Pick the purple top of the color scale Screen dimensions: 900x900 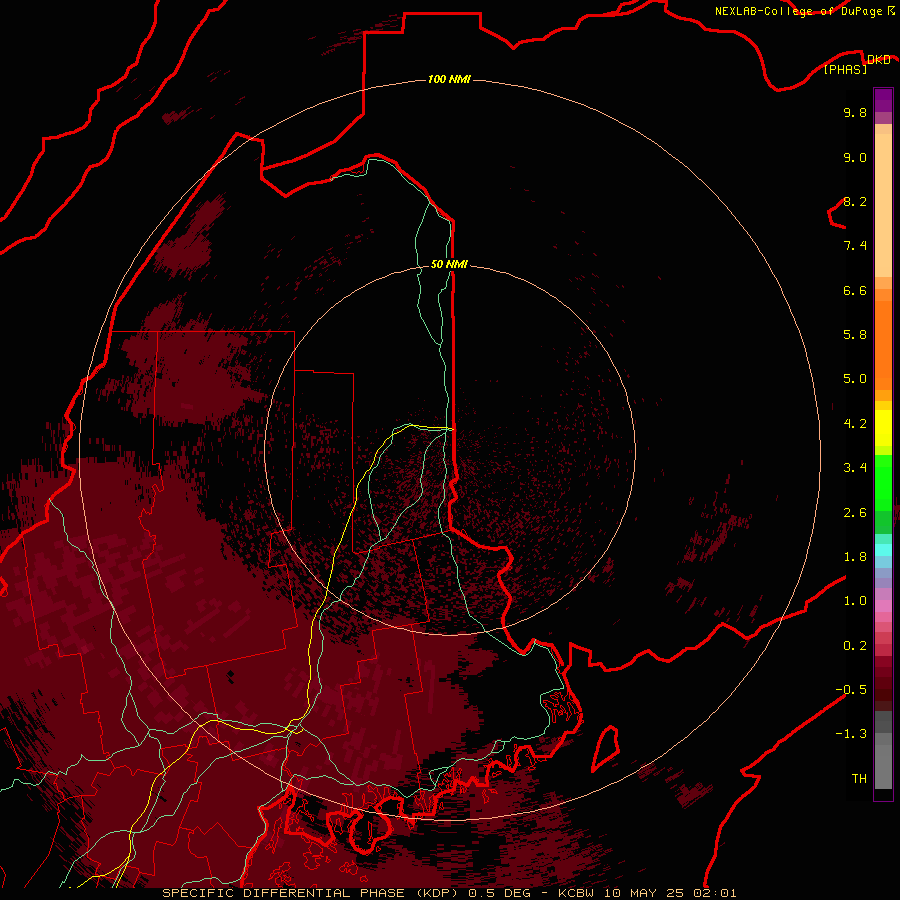tap(883, 100)
